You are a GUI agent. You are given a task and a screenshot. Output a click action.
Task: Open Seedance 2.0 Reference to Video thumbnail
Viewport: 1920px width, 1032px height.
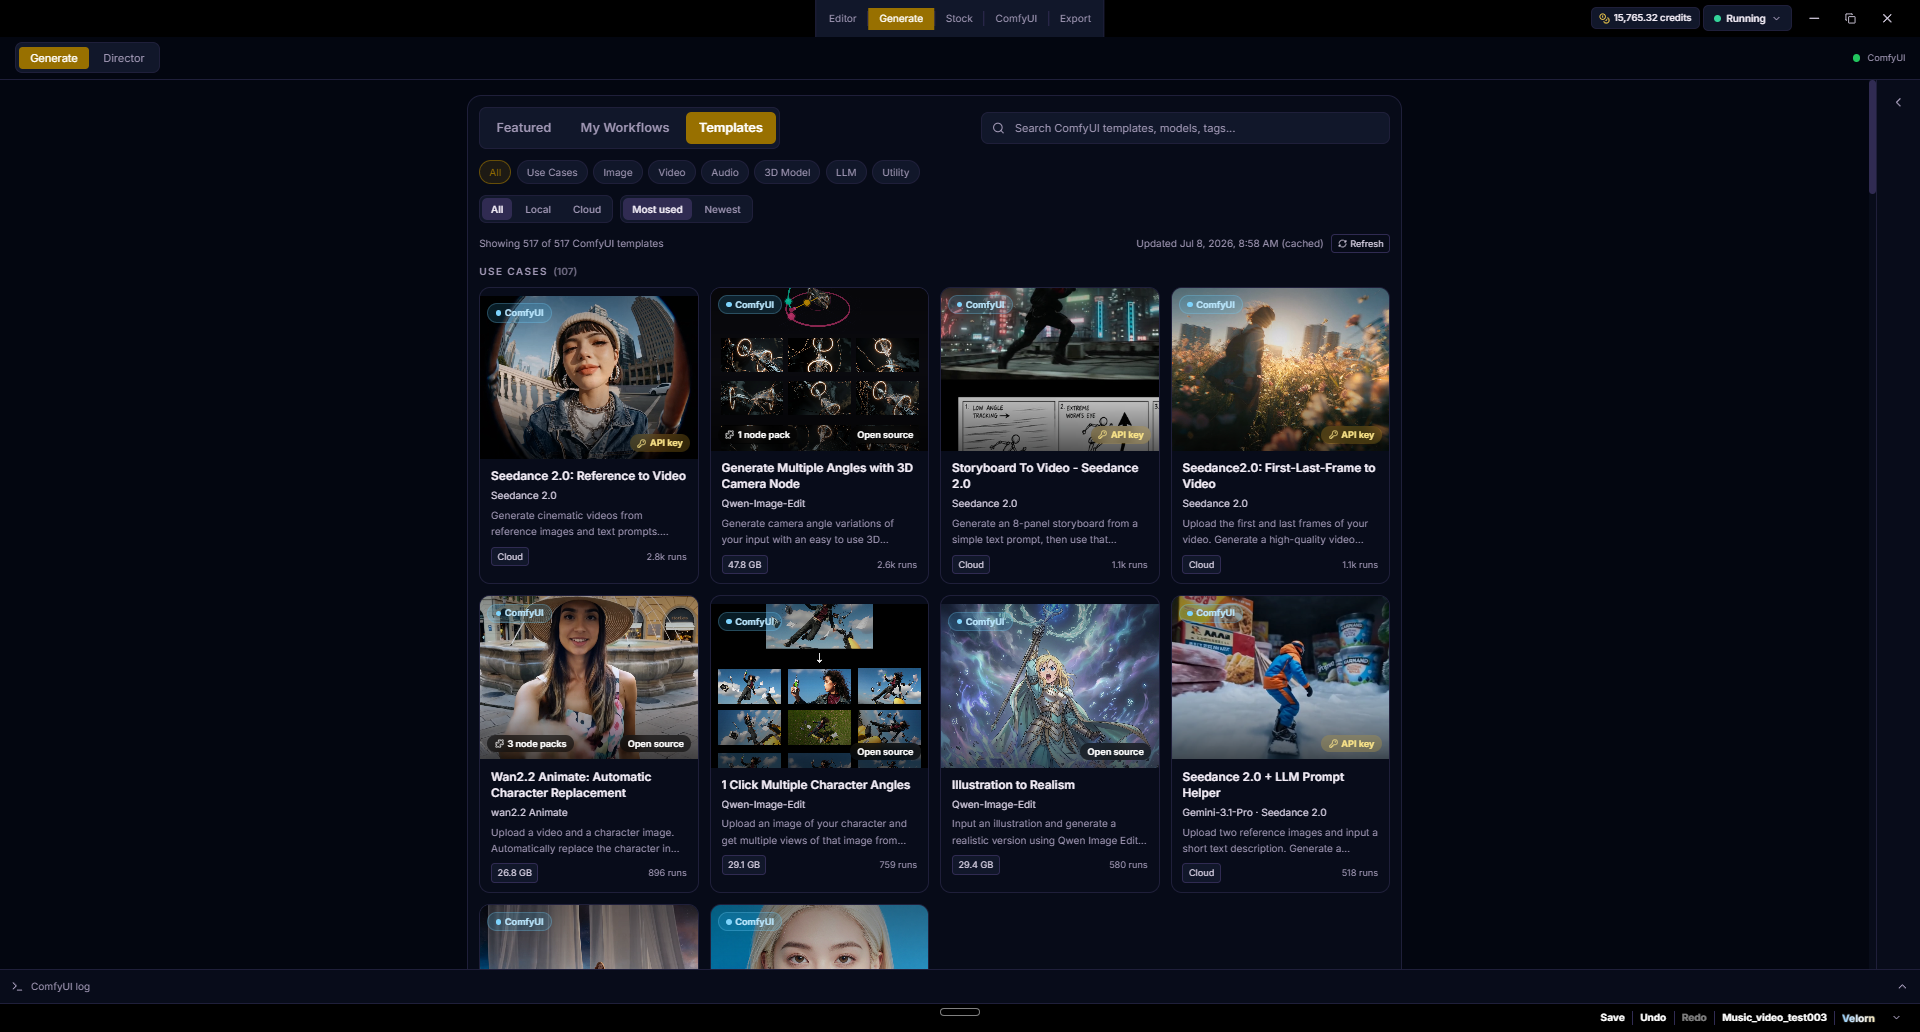589,378
